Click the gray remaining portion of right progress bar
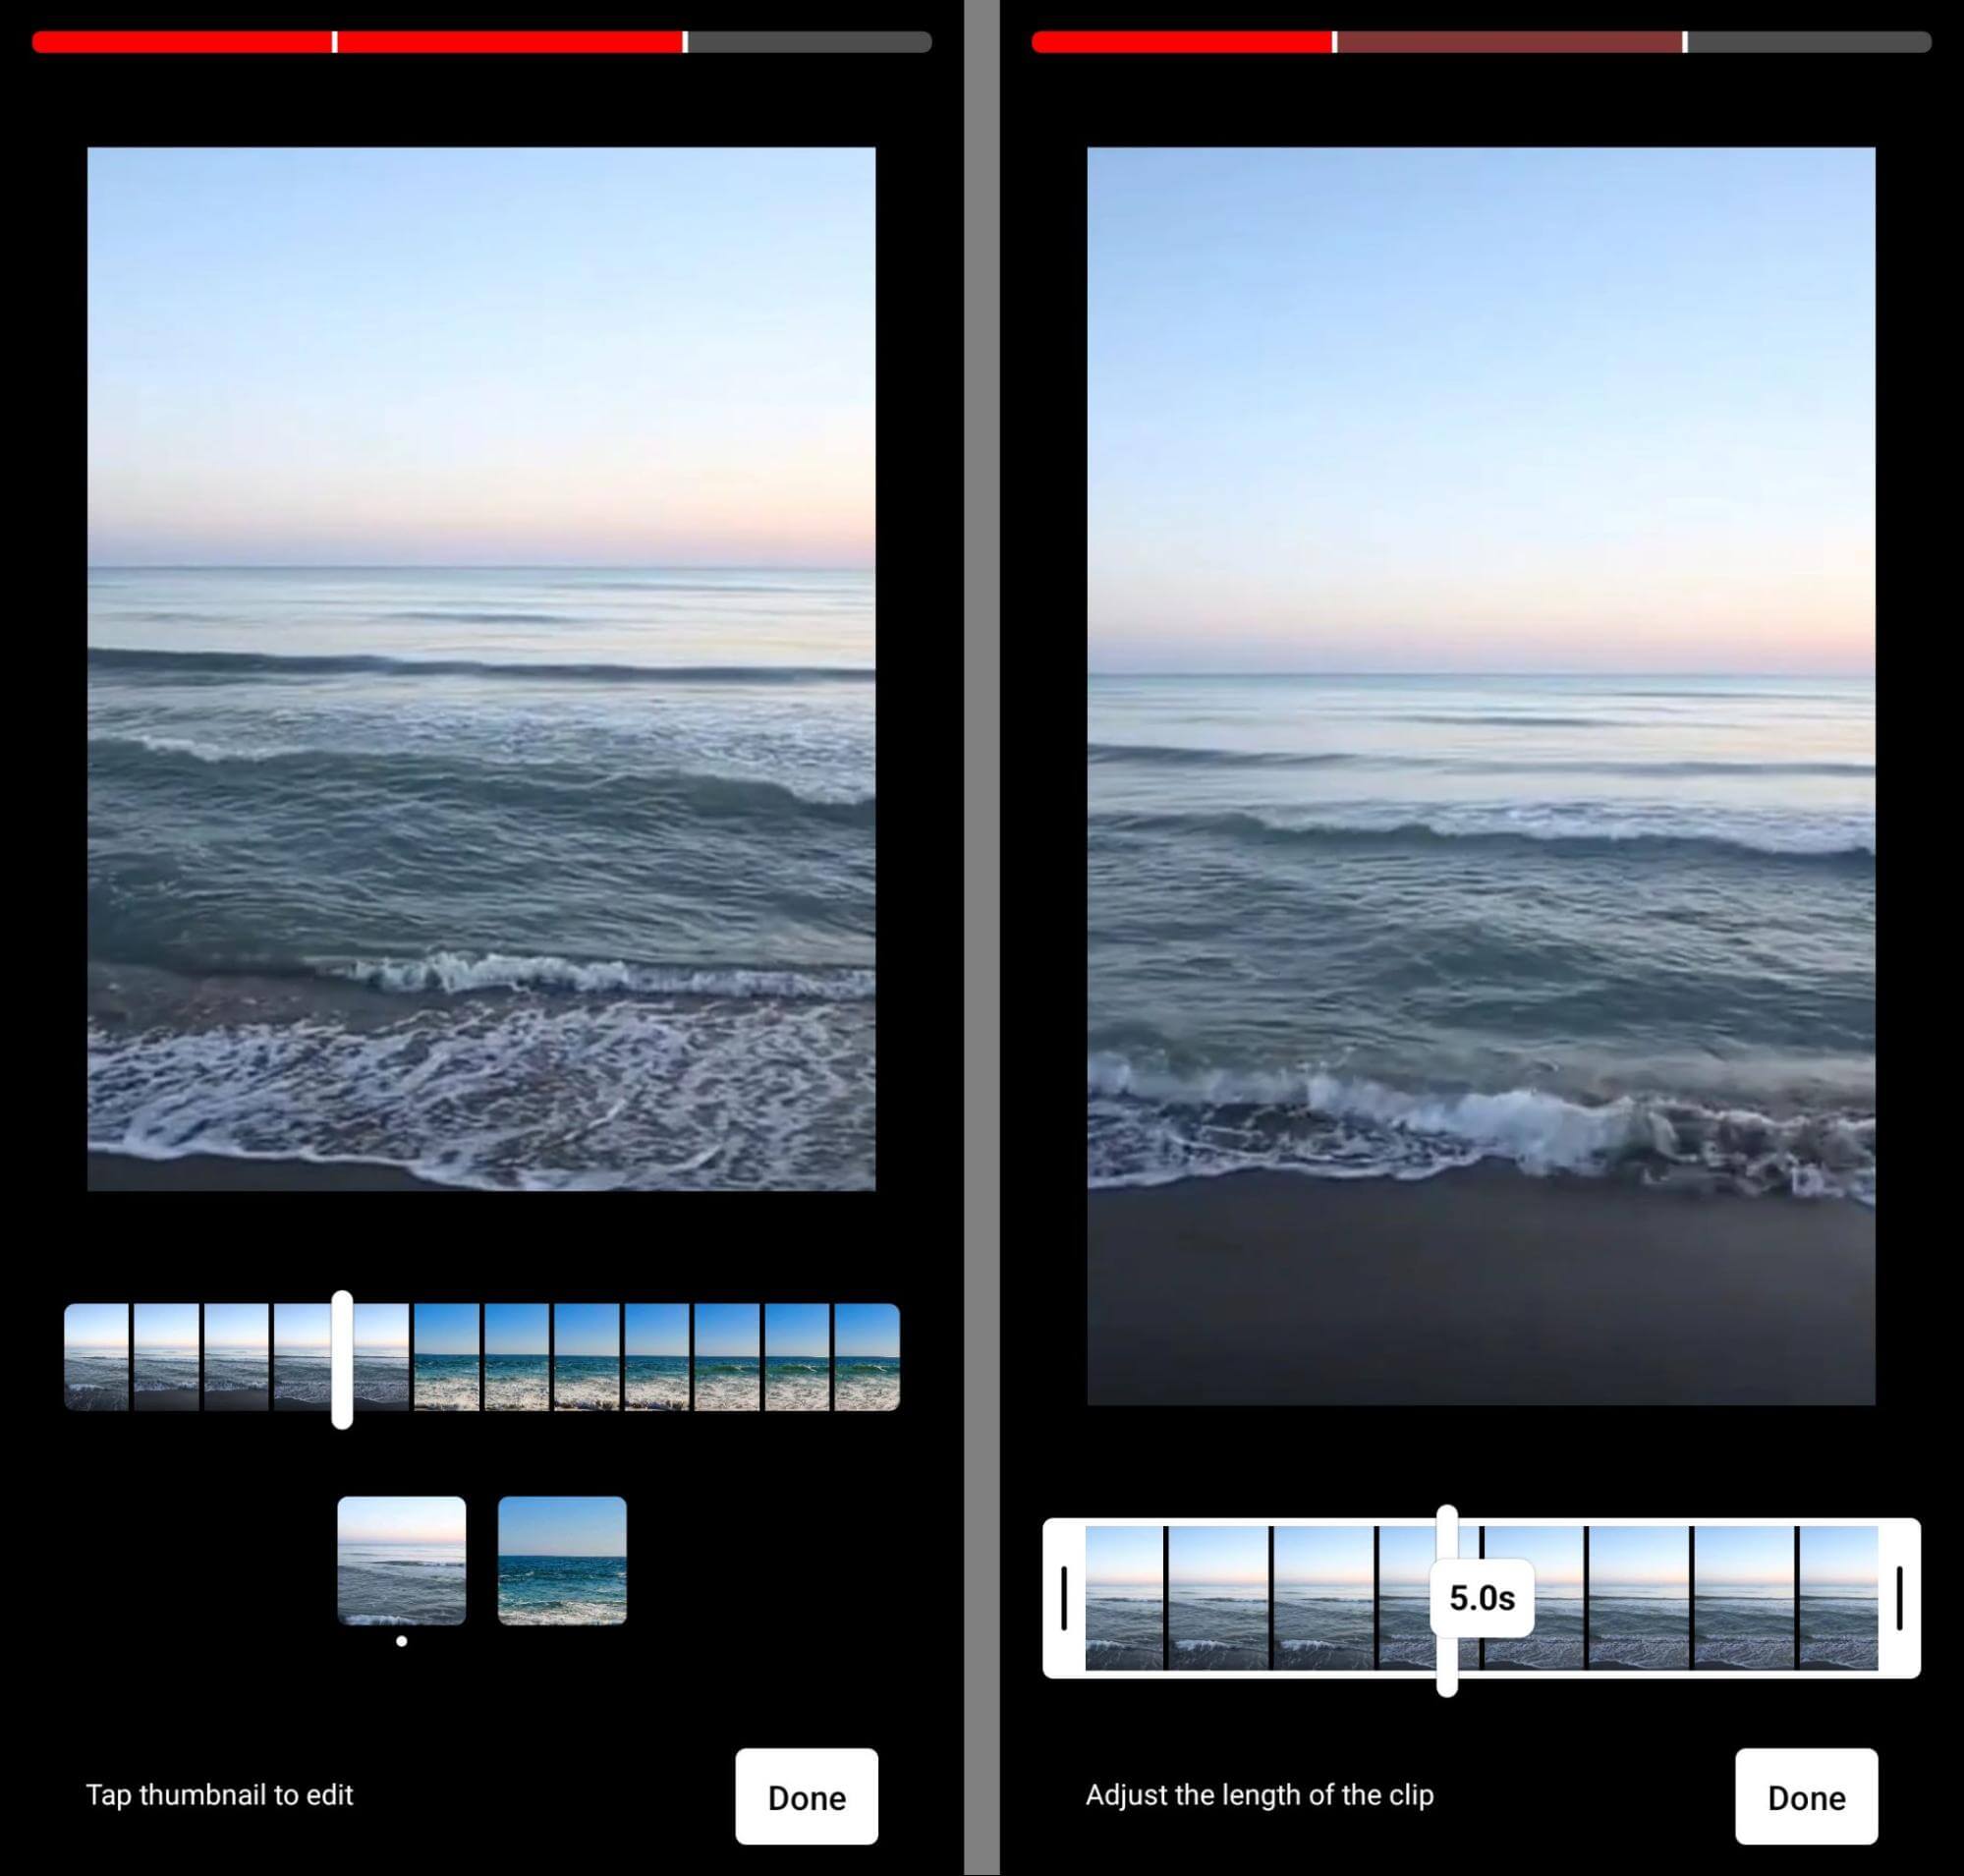The width and height of the screenshot is (1964, 1876). [x=1810, y=42]
